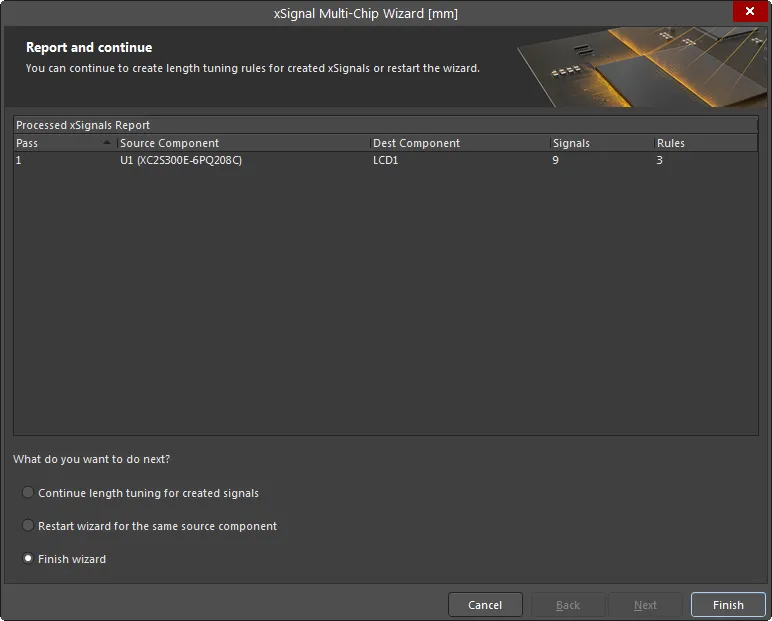Screen dimensions: 772x621
Task: Click the Rules value 3
Action: (659, 160)
